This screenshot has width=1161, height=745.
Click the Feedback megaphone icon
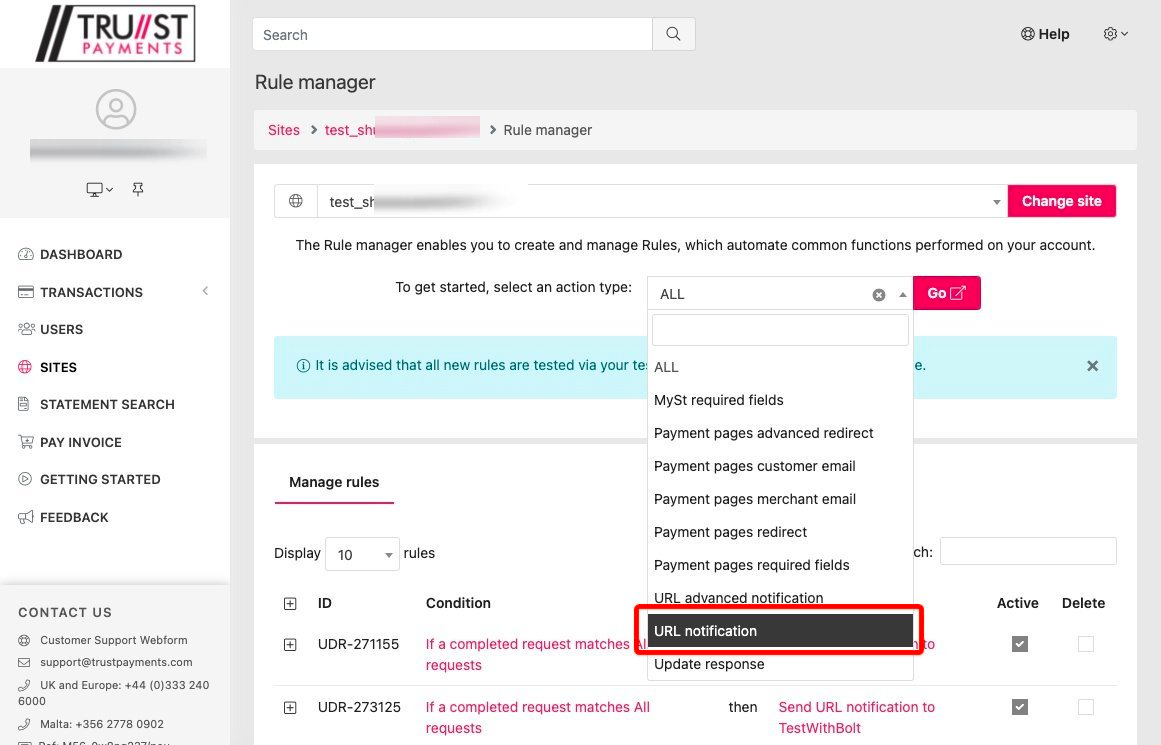click(x=26, y=517)
